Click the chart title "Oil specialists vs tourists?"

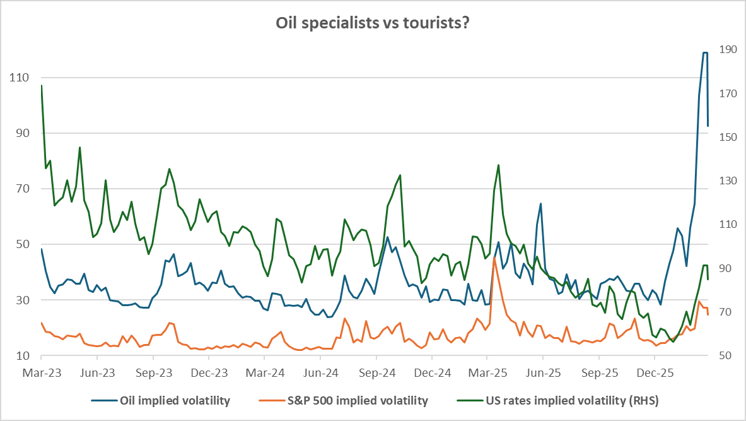373,21
